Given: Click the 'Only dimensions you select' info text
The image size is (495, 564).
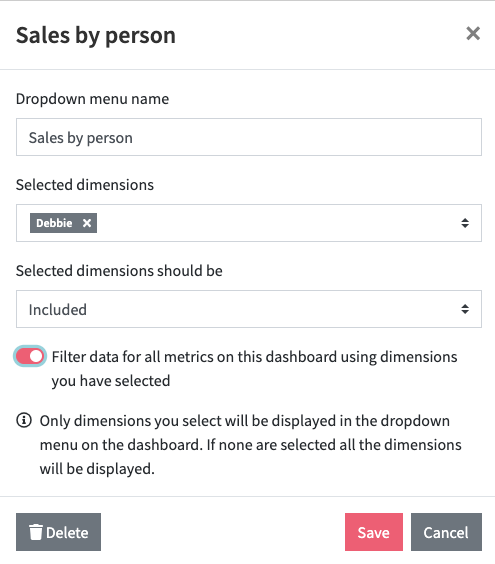Looking at the screenshot, I should click(250, 445).
